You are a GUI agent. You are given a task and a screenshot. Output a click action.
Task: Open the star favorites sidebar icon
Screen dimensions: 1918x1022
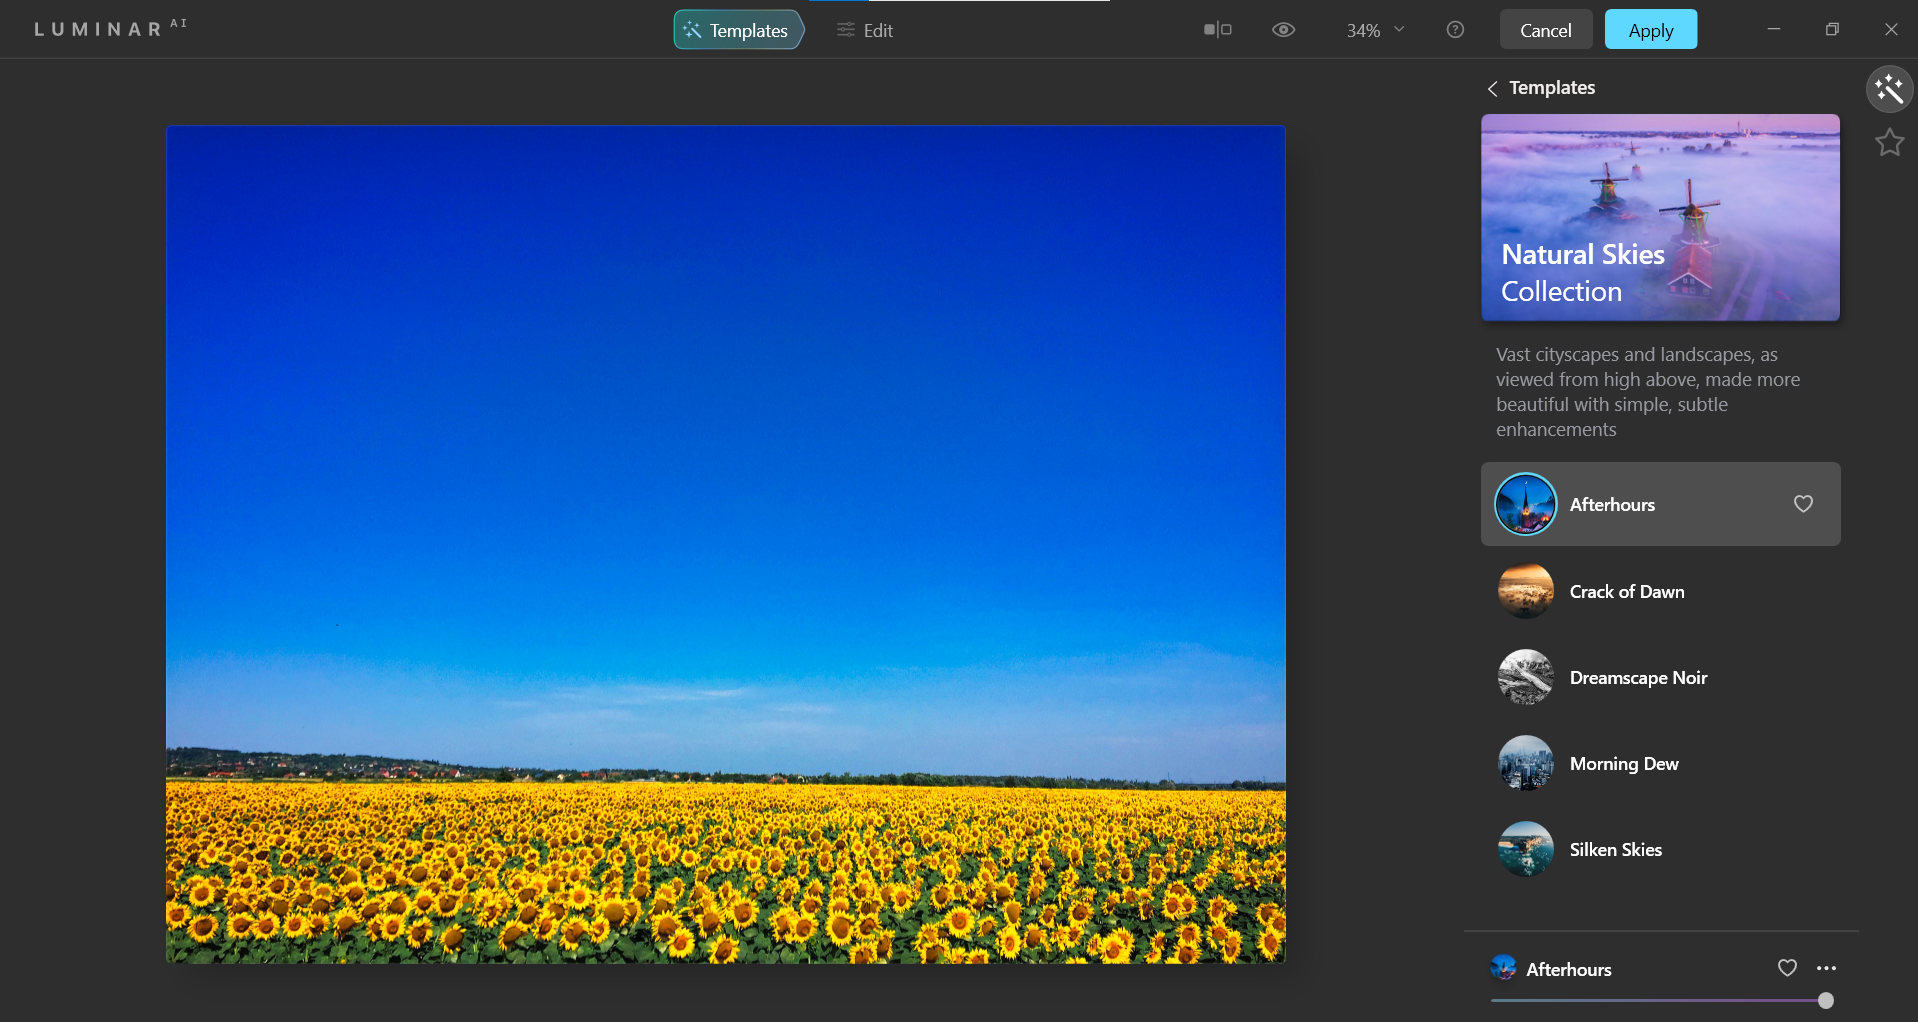1889,143
